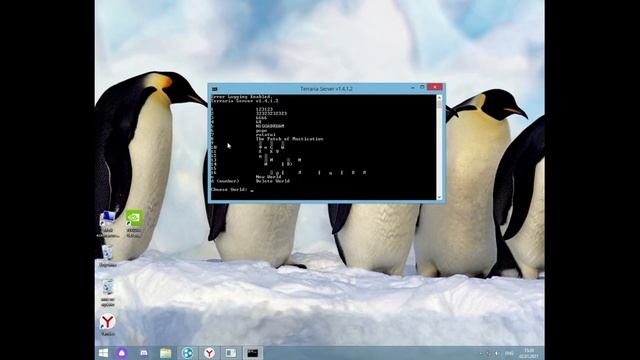Image resolution: width=640 pixels, height=360 pixels.
Task: Click the Terraria Server title bar
Action: point(326,89)
